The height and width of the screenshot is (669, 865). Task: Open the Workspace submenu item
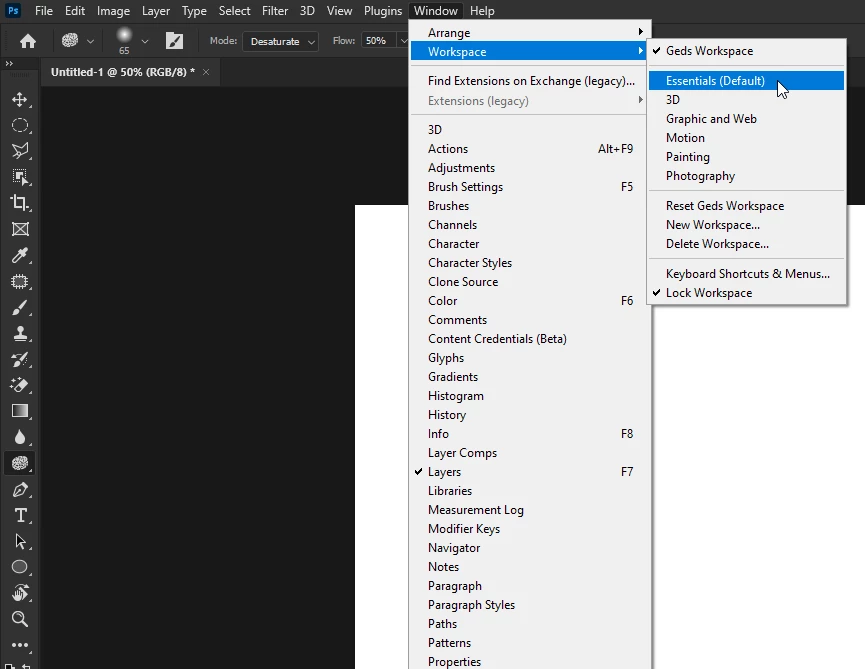[528, 51]
